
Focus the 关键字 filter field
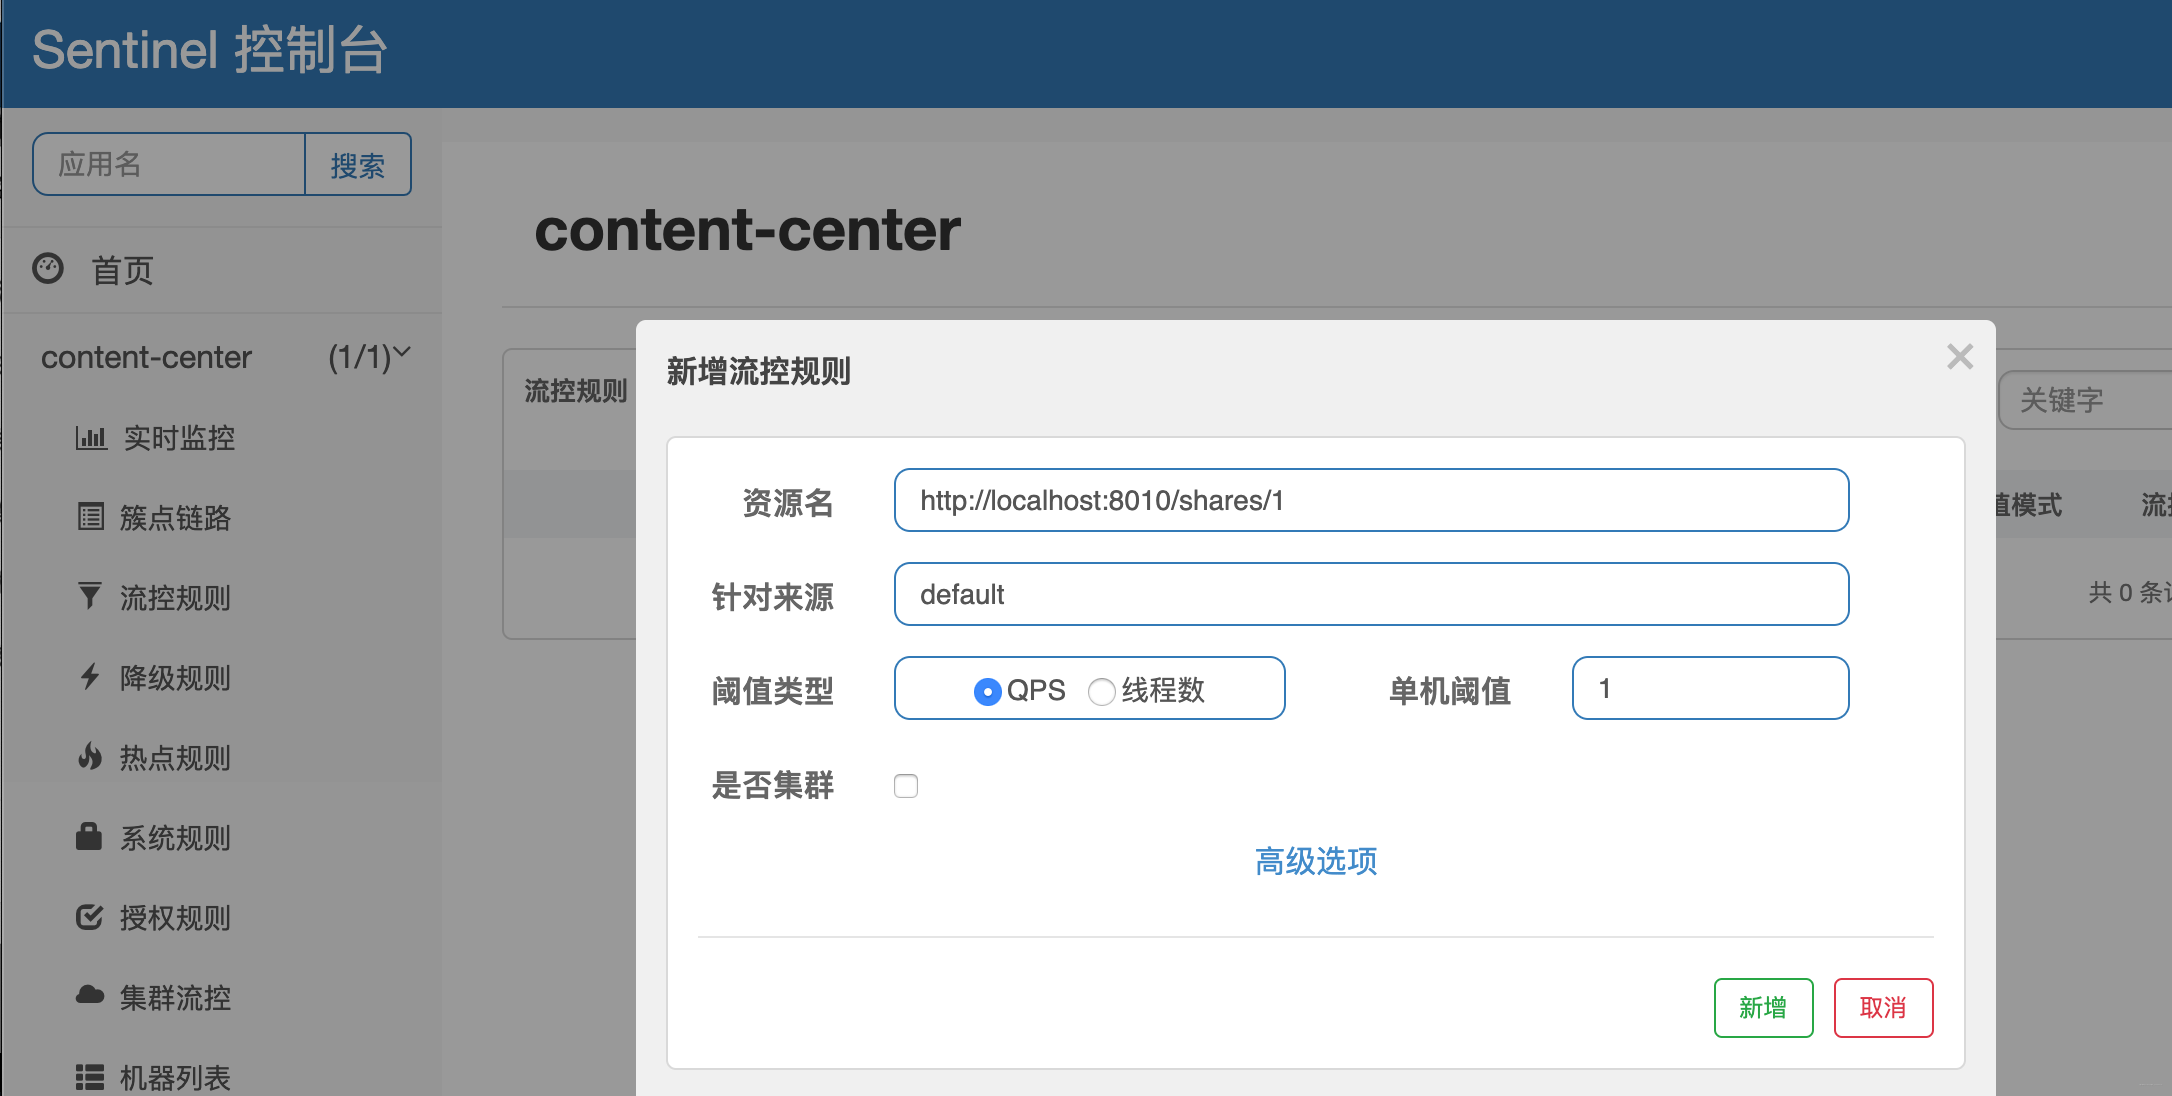[x=2085, y=400]
